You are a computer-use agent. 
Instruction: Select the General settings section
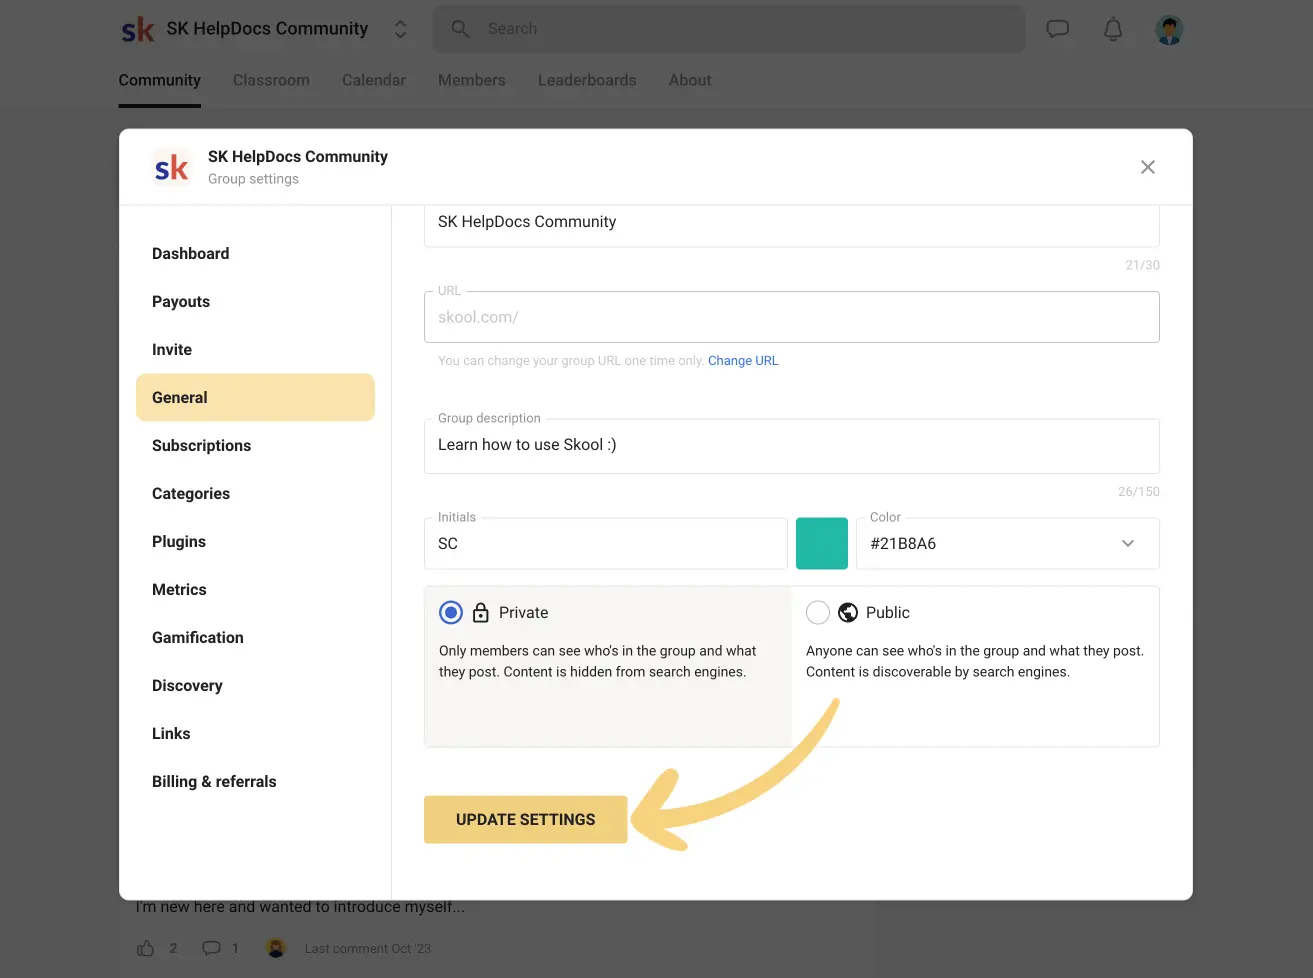point(255,398)
